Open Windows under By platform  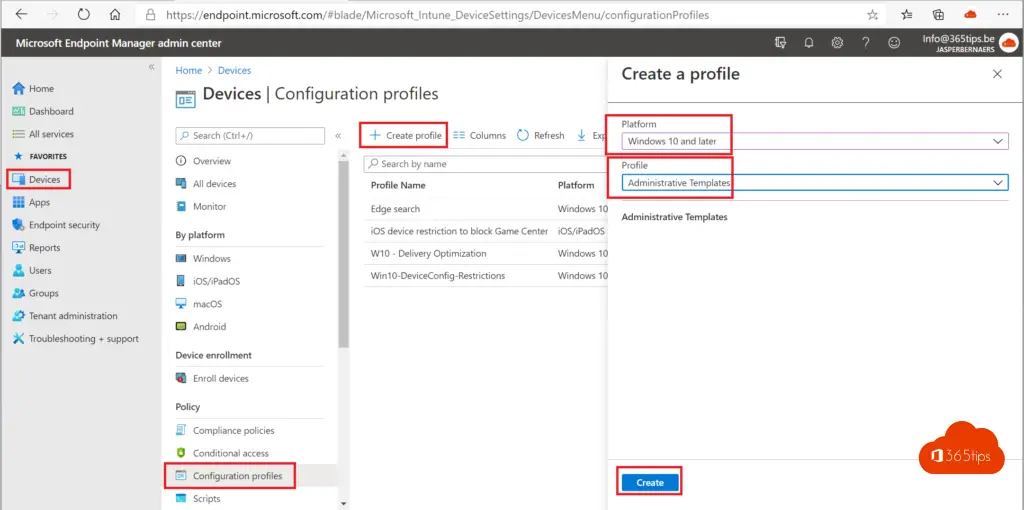tap(212, 259)
